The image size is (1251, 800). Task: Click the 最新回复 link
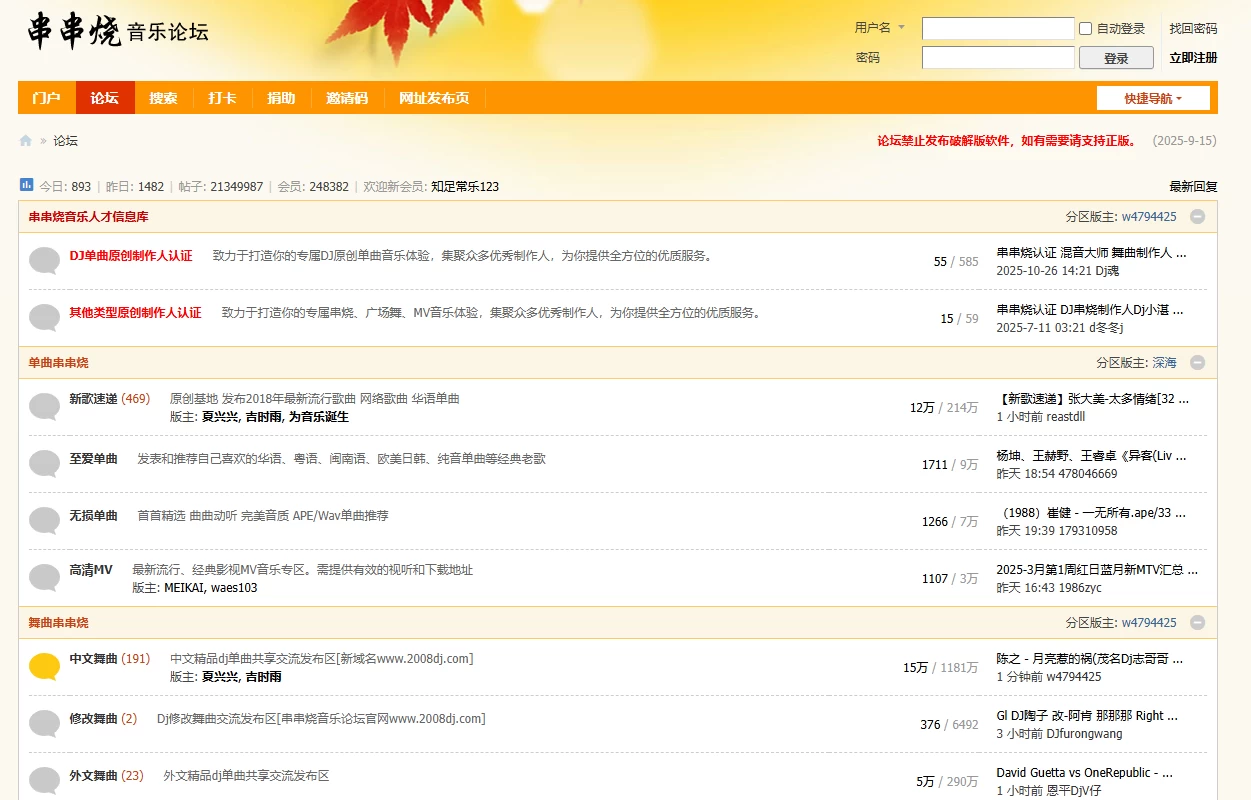pos(1191,186)
